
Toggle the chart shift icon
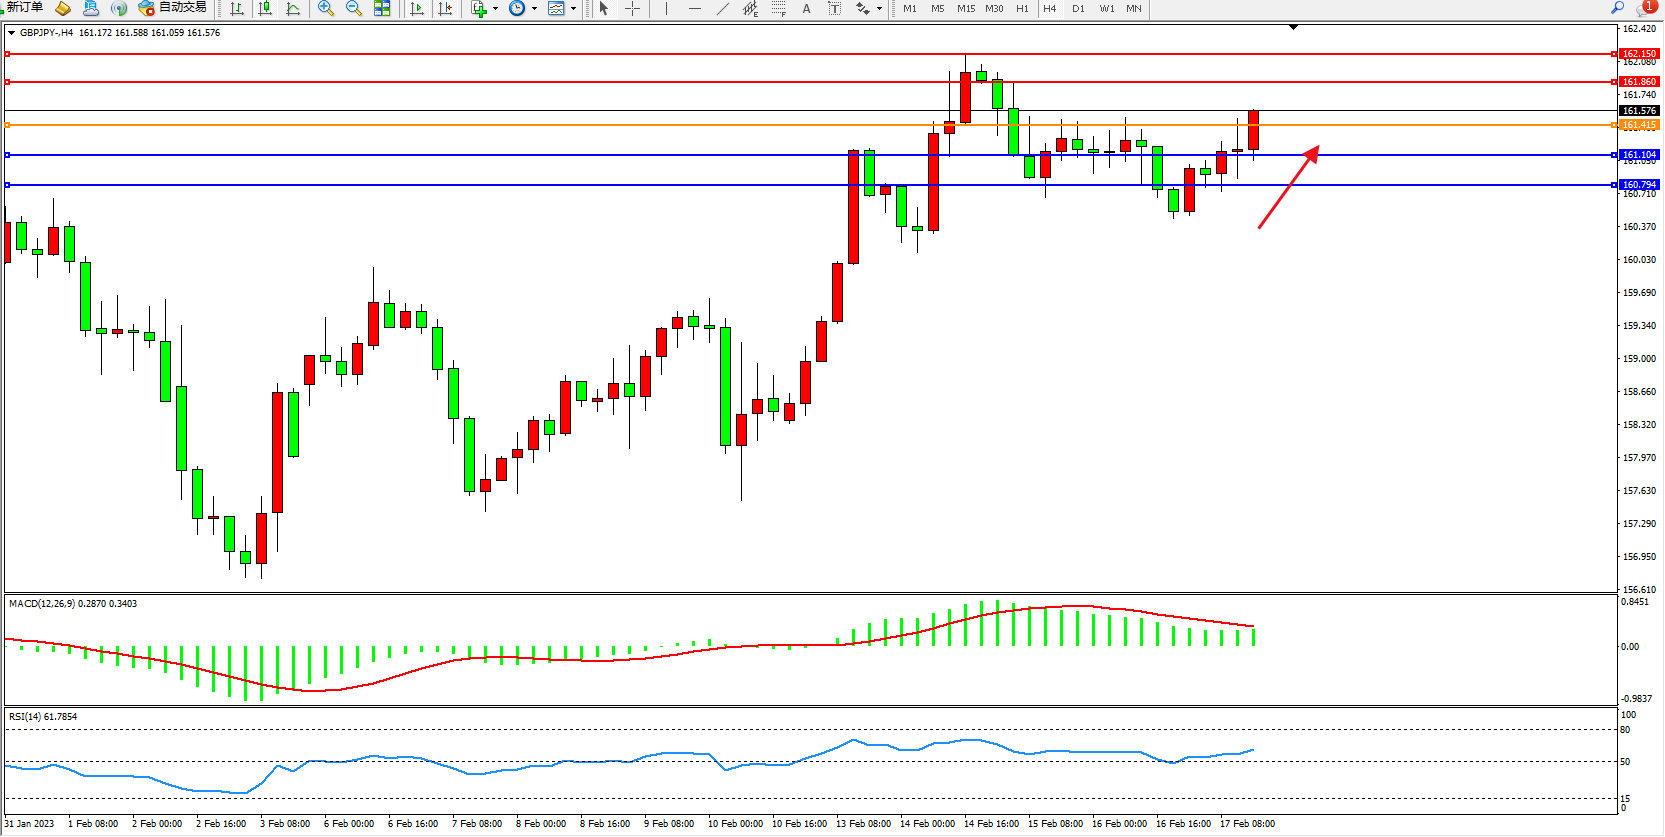(445, 8)
